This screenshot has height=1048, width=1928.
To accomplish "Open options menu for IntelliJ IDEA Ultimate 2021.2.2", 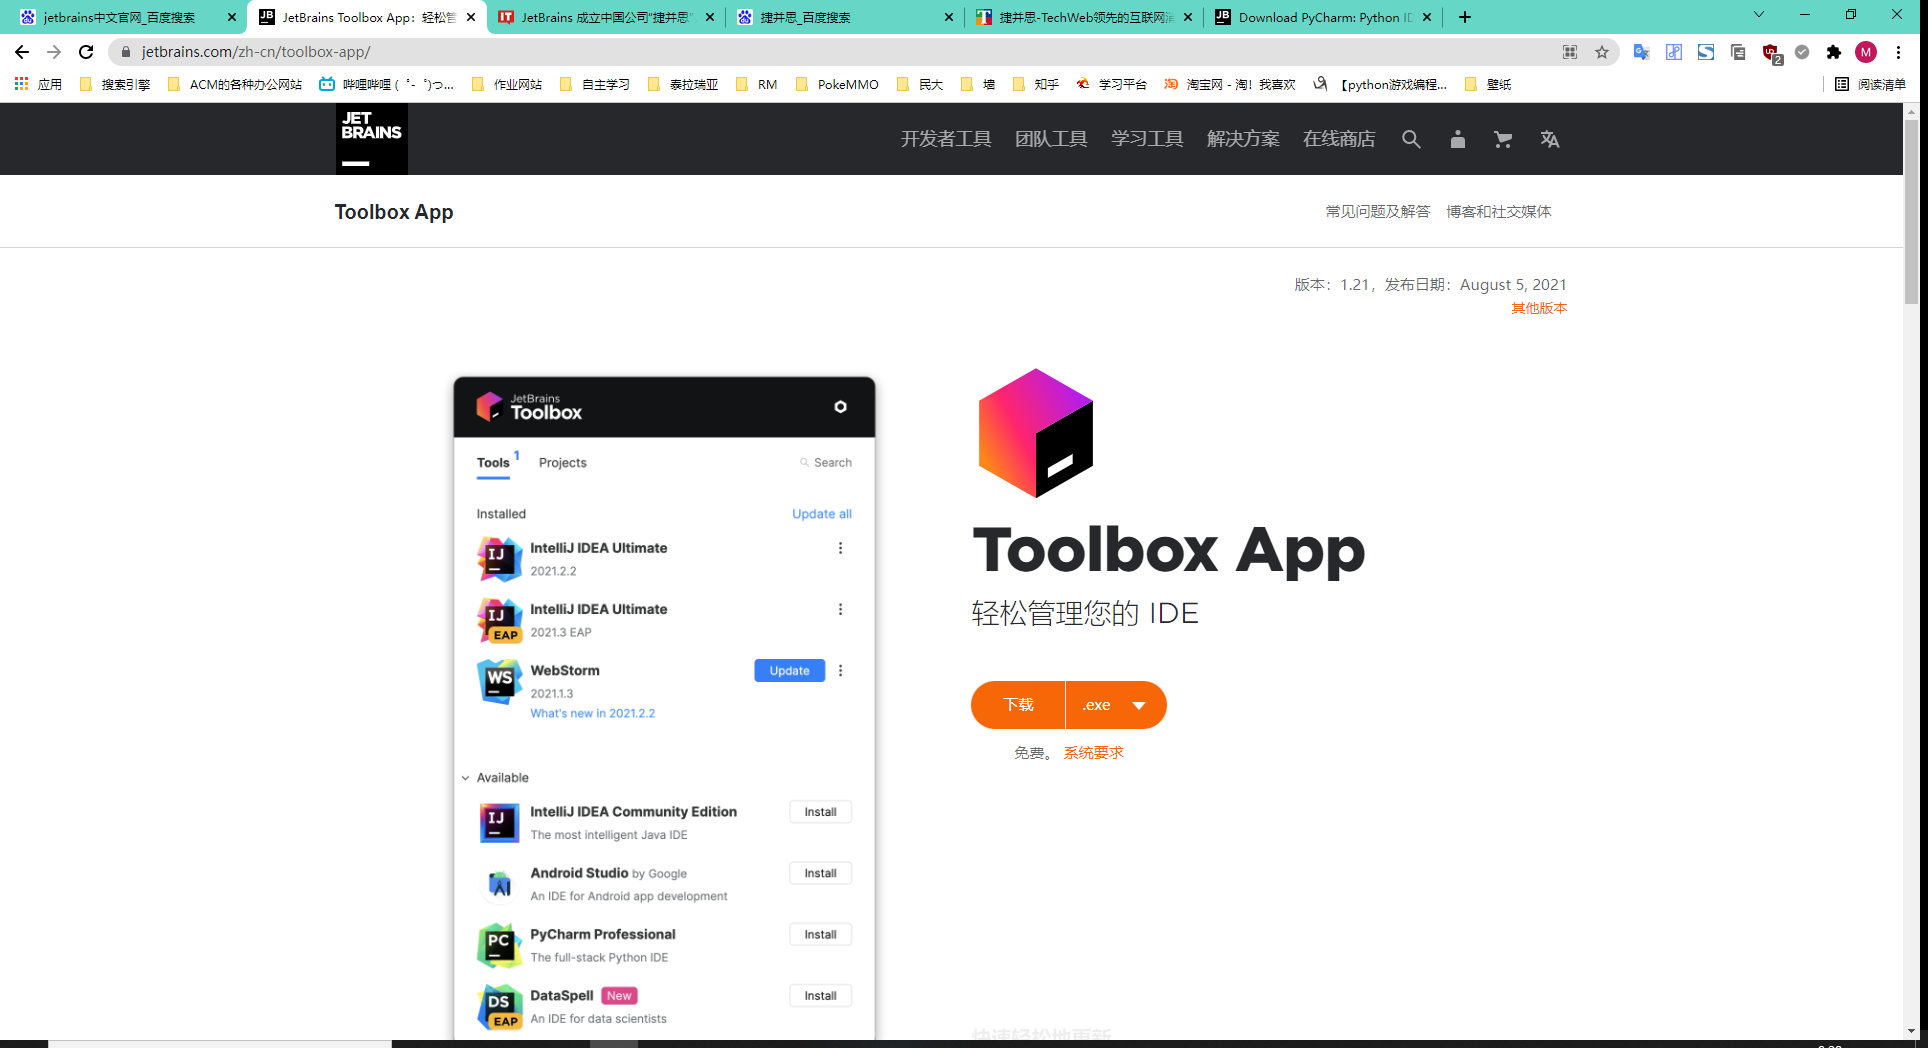I will pyautogui.click(x=840, y=548).
